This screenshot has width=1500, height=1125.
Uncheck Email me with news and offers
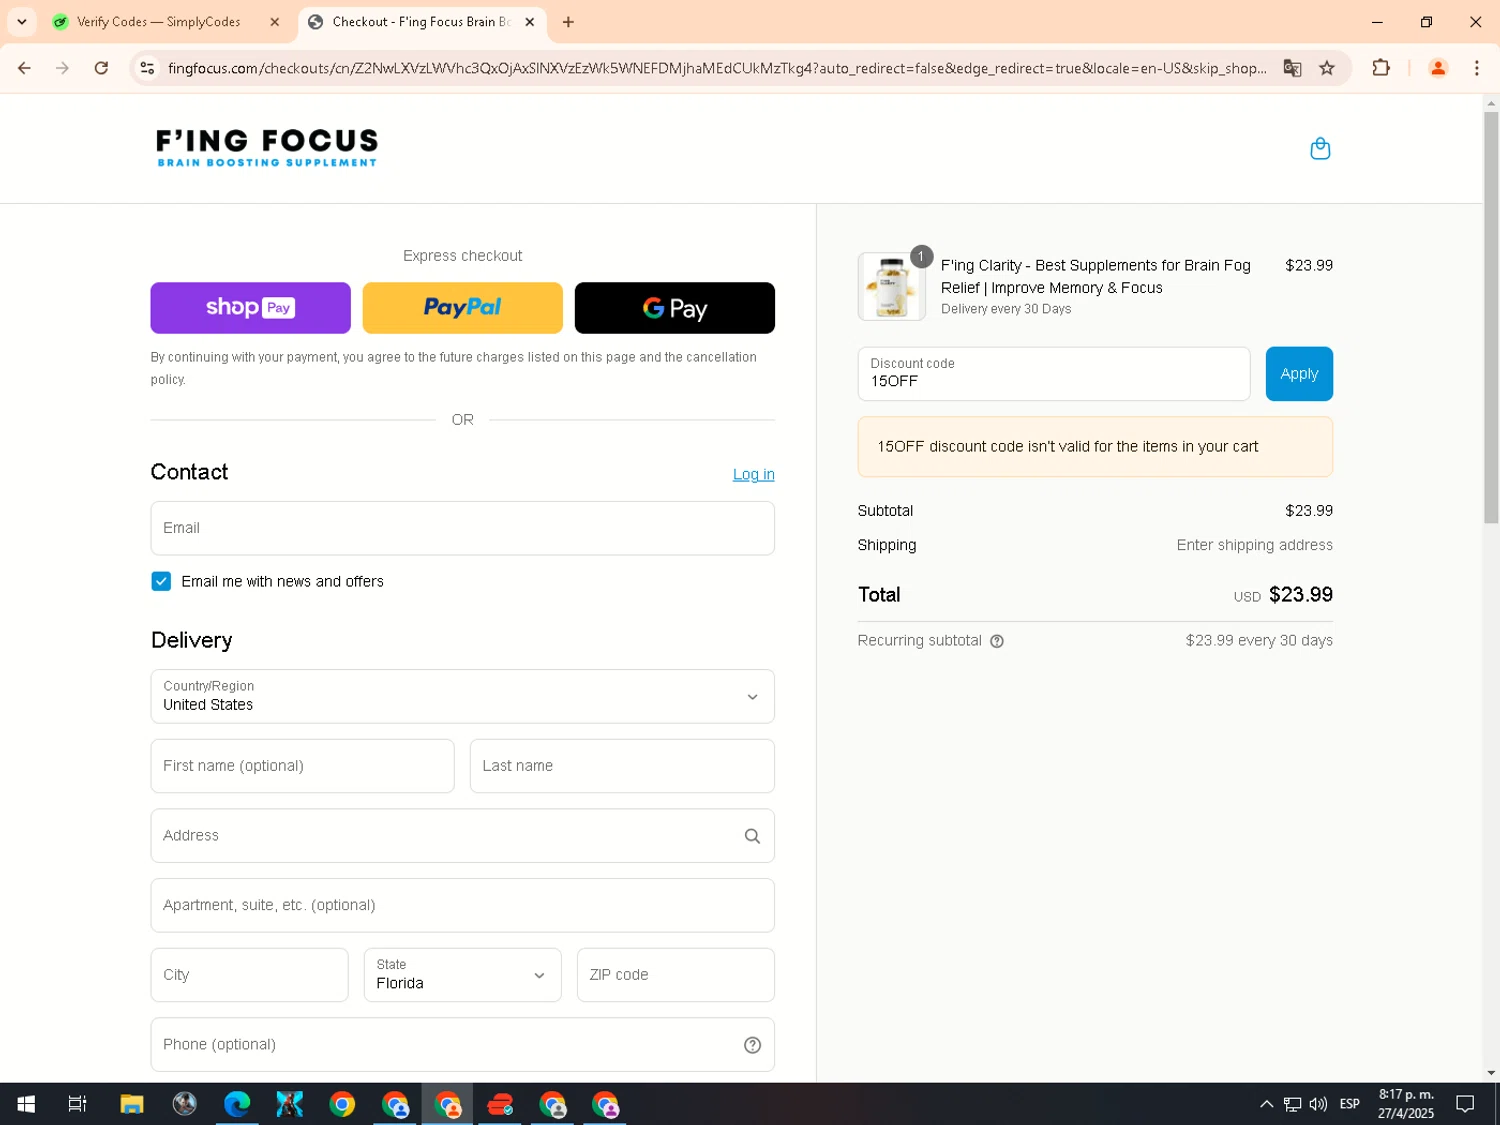pos(161,582)
